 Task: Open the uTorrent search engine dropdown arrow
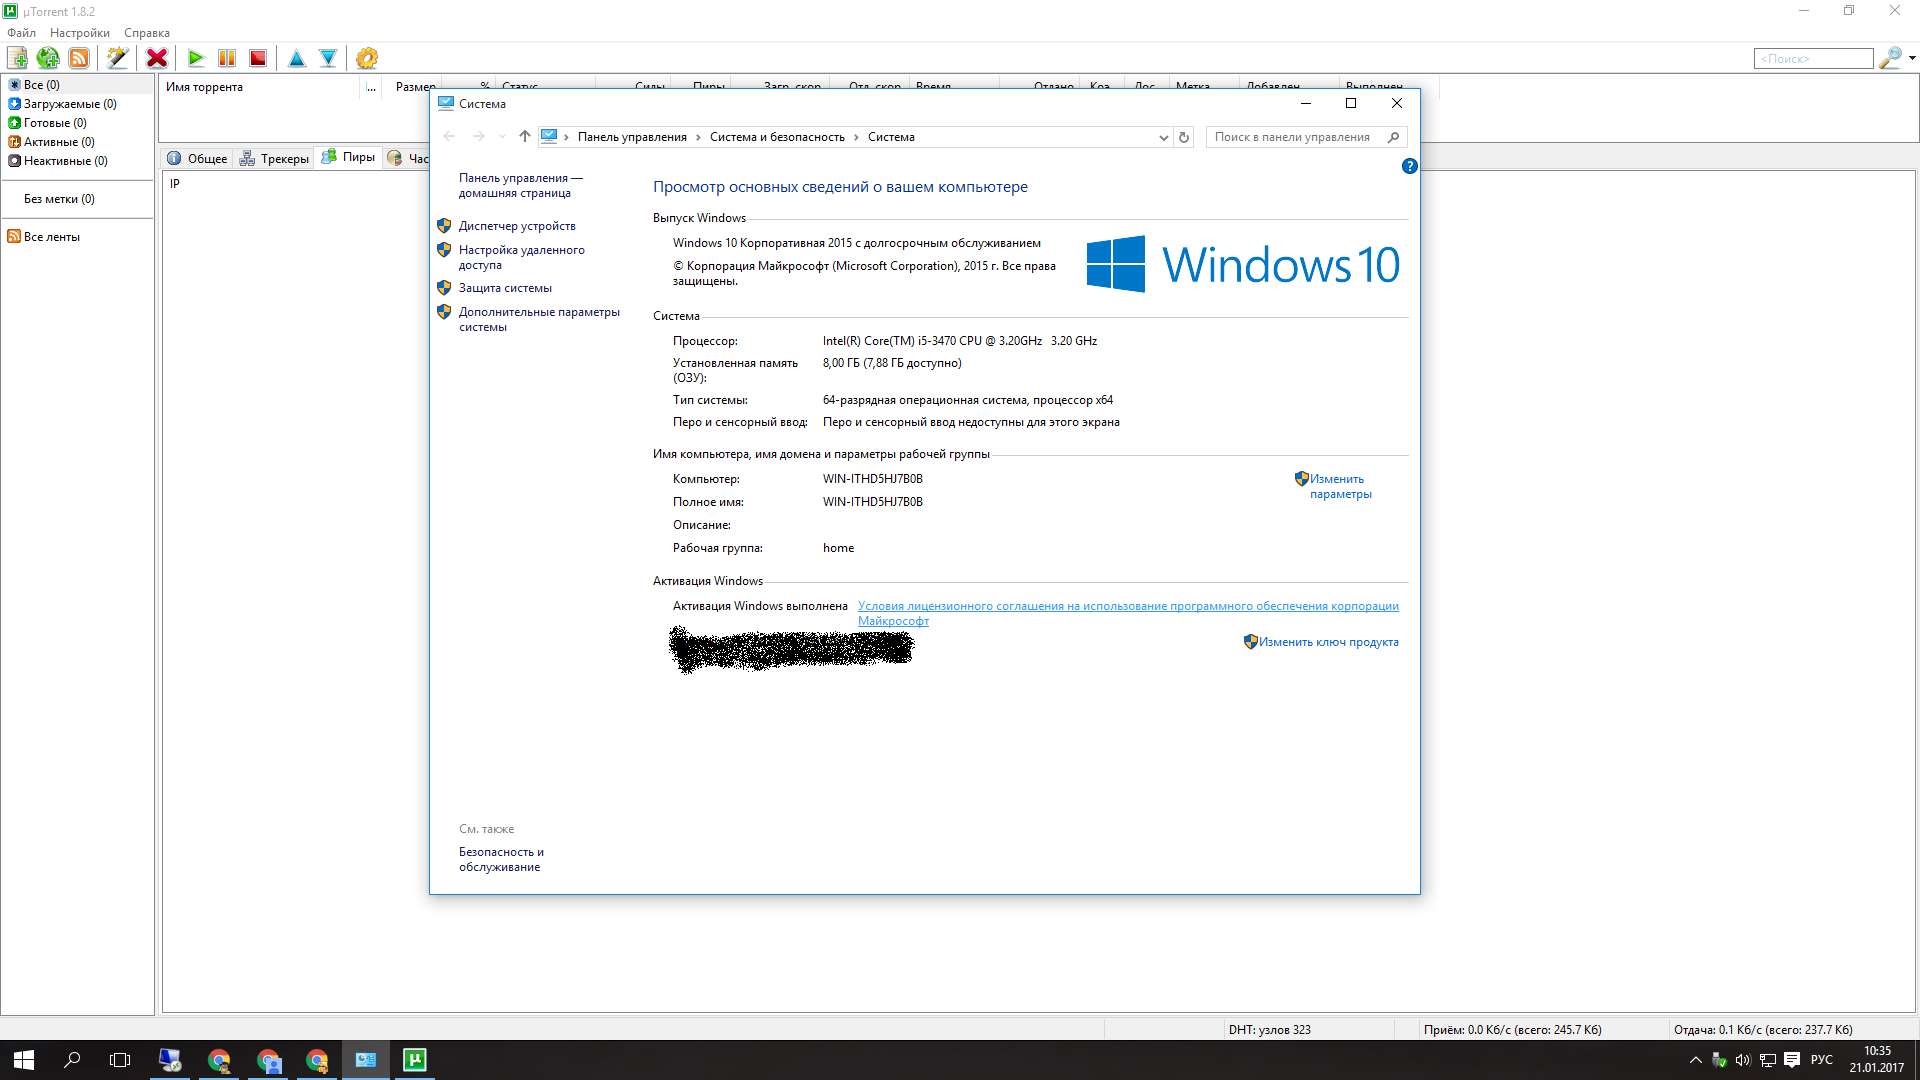(x=1912, y=58)
